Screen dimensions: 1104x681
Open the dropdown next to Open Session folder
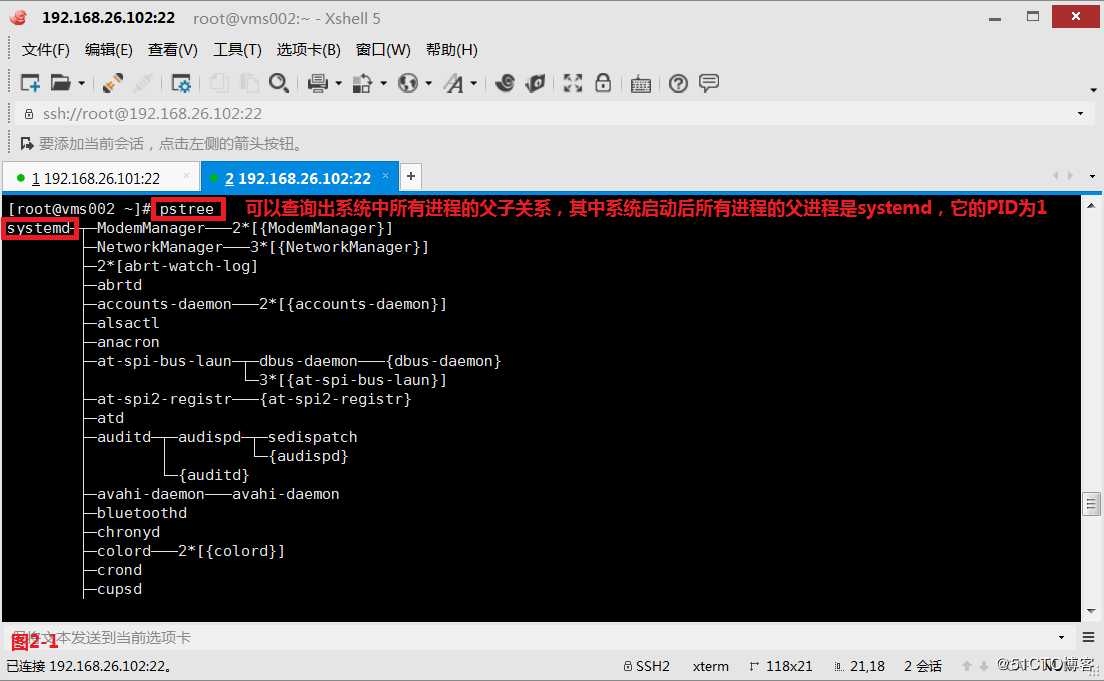82,83
